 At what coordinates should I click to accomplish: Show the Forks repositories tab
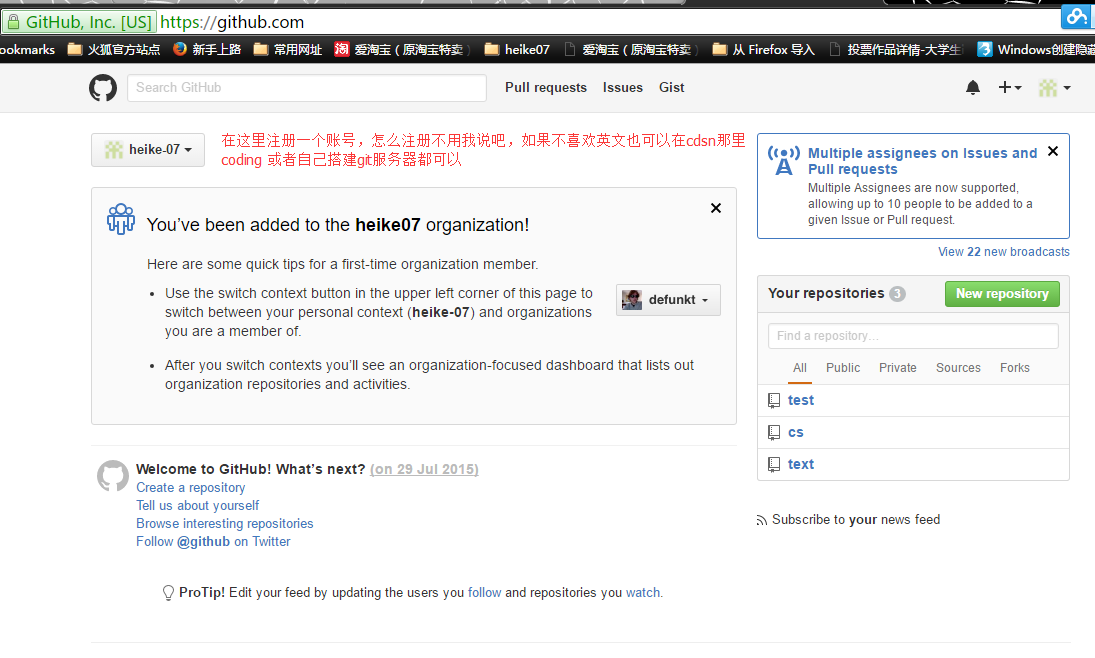pyautogui.click(x=1015, y=368)
